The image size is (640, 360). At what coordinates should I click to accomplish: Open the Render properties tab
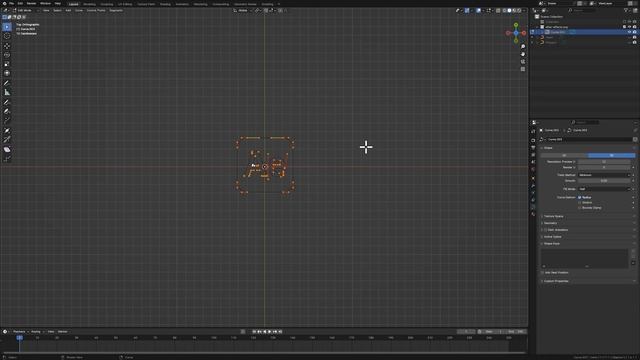pyautogui.click(x=533, y=140)
